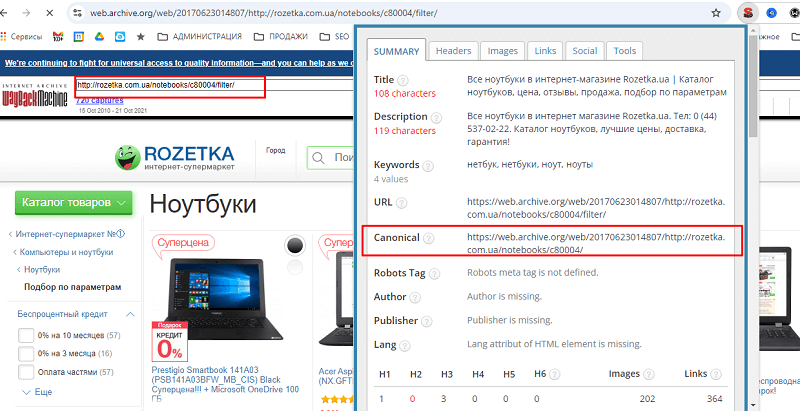Click the black round W extension icon

(796, 13)
